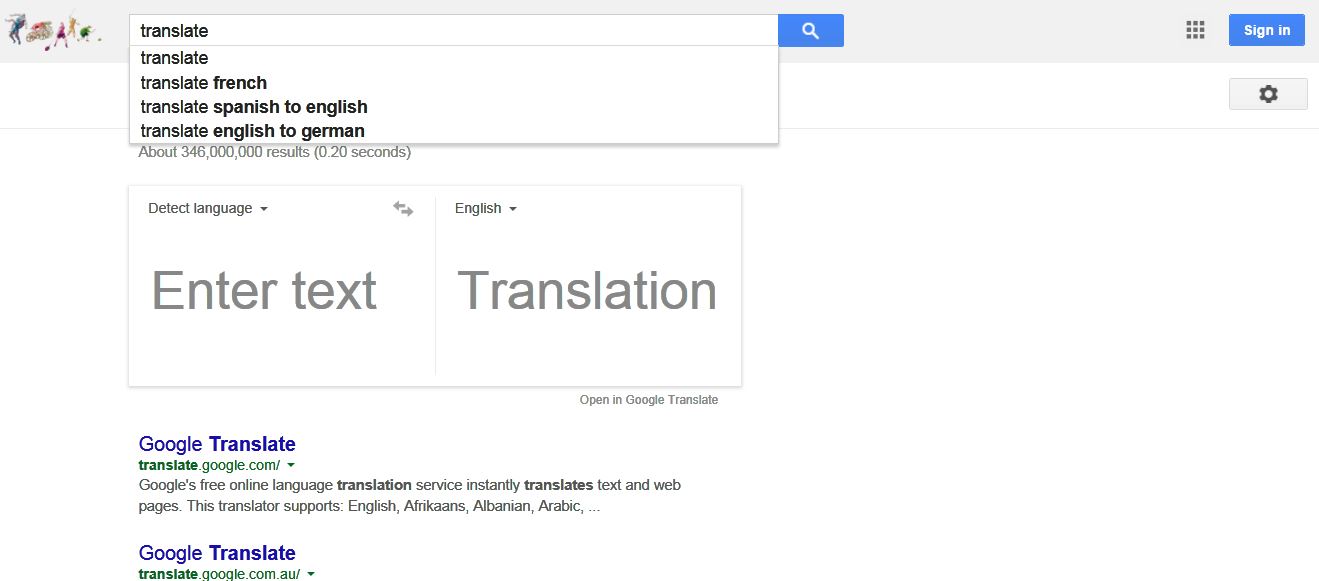1319x581 pixels.
Task: Open the result options arrow beside translate.google.com
Action: [290, 465]
